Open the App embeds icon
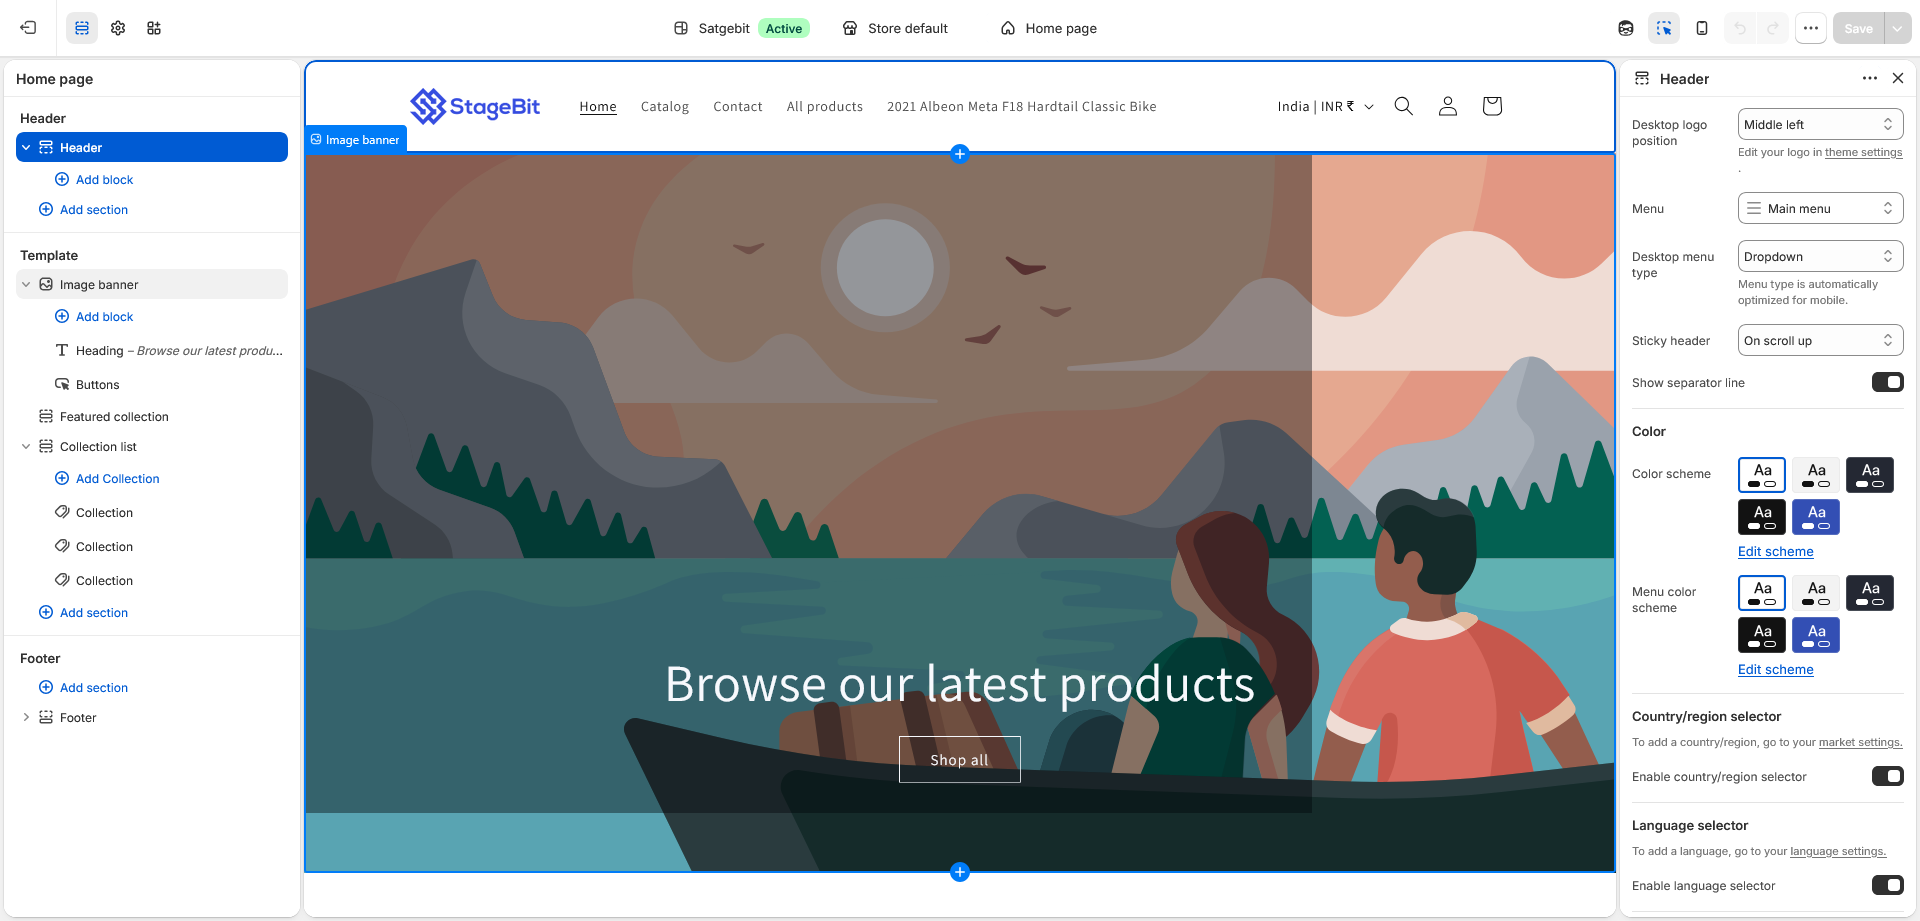Image resolution: width=1920 pixels, height=921 pixels. pyautogui.click(x=154, y=28)
